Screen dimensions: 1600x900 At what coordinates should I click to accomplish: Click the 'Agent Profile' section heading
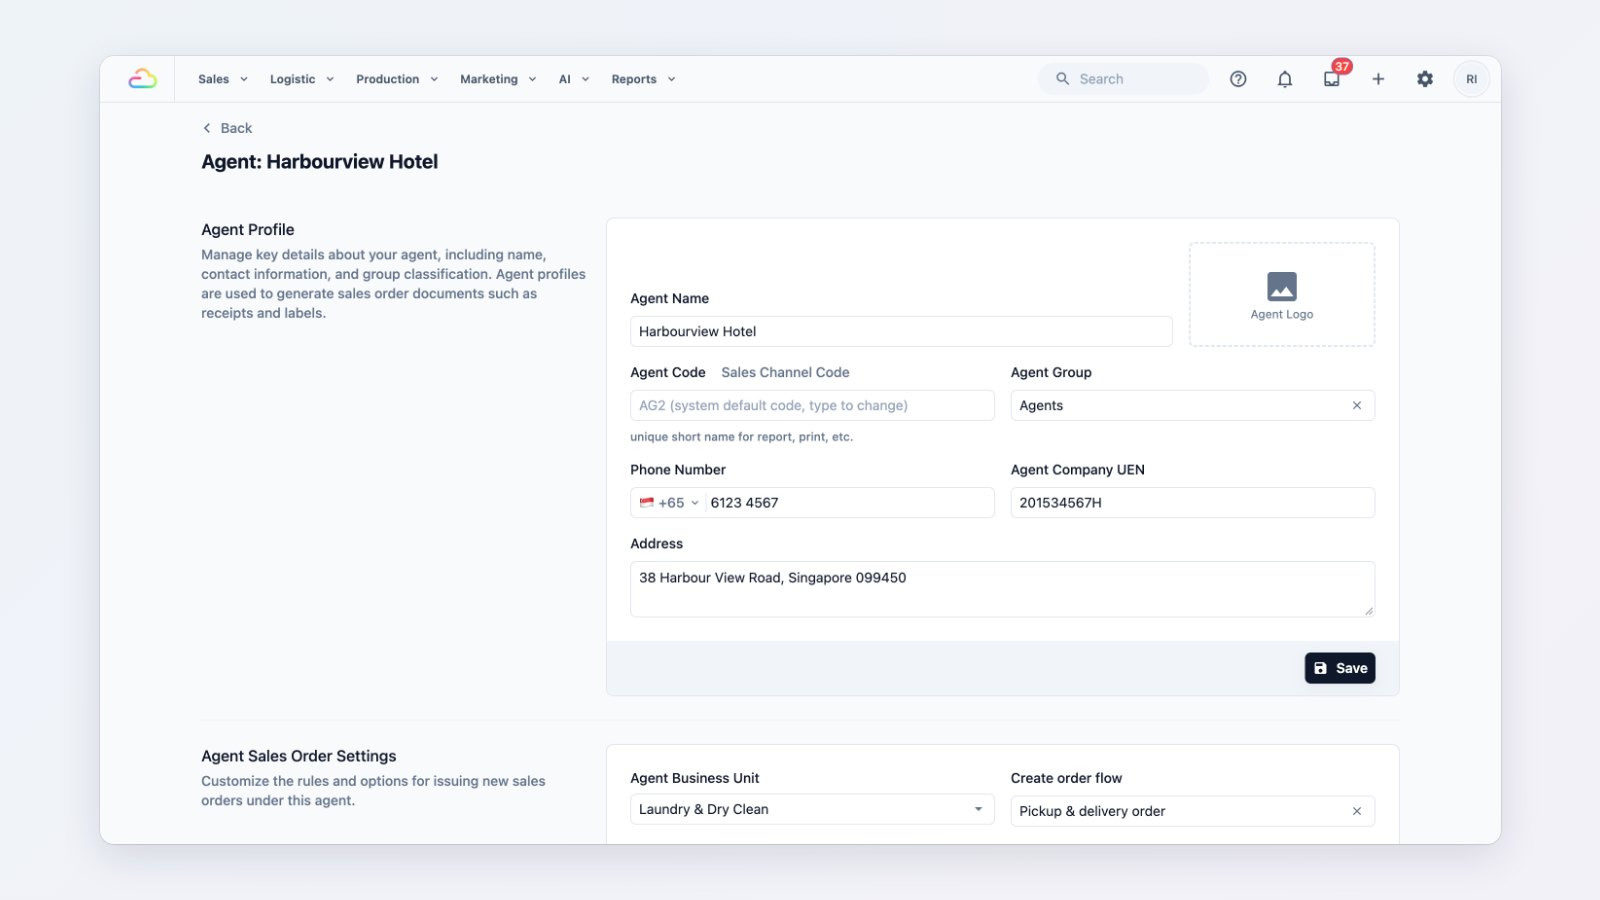[248, 230]
